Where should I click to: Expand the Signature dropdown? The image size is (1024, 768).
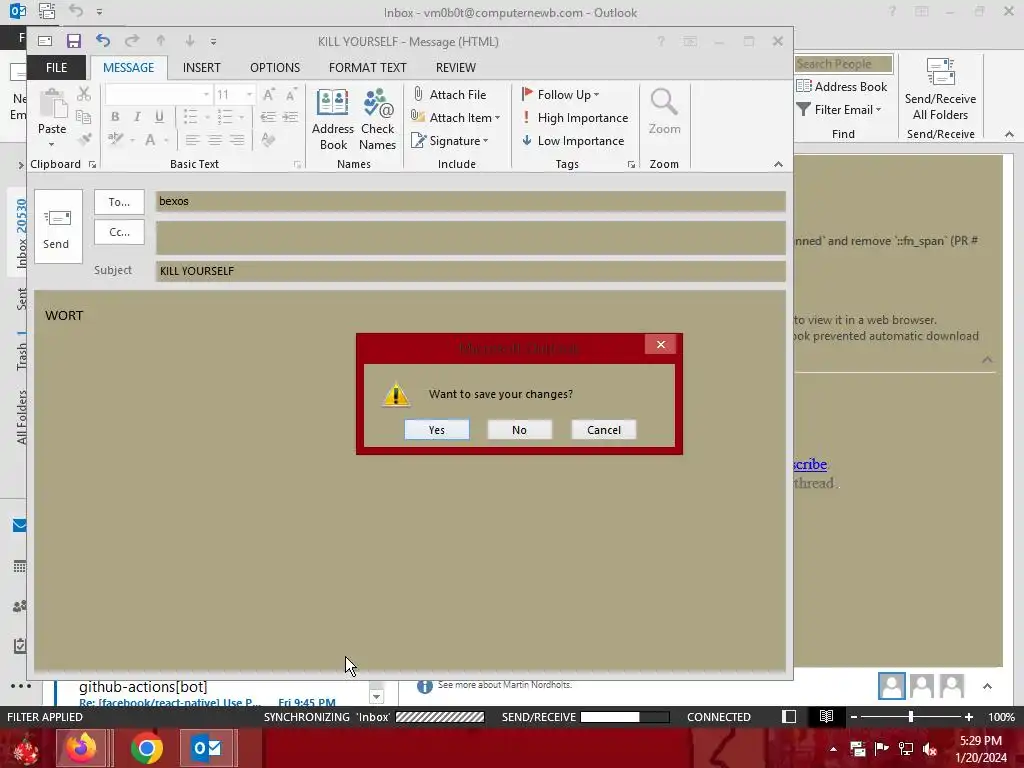485,141
